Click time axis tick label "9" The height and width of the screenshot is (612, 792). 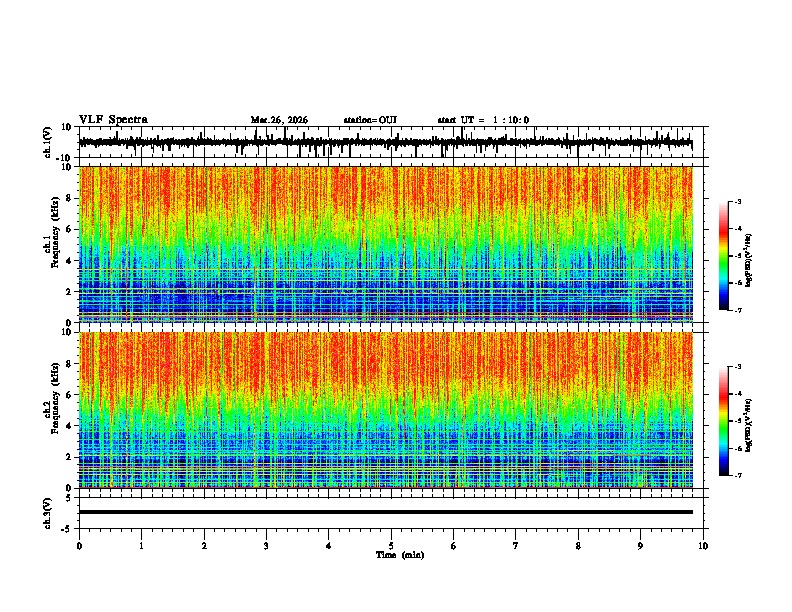(640, 546)
